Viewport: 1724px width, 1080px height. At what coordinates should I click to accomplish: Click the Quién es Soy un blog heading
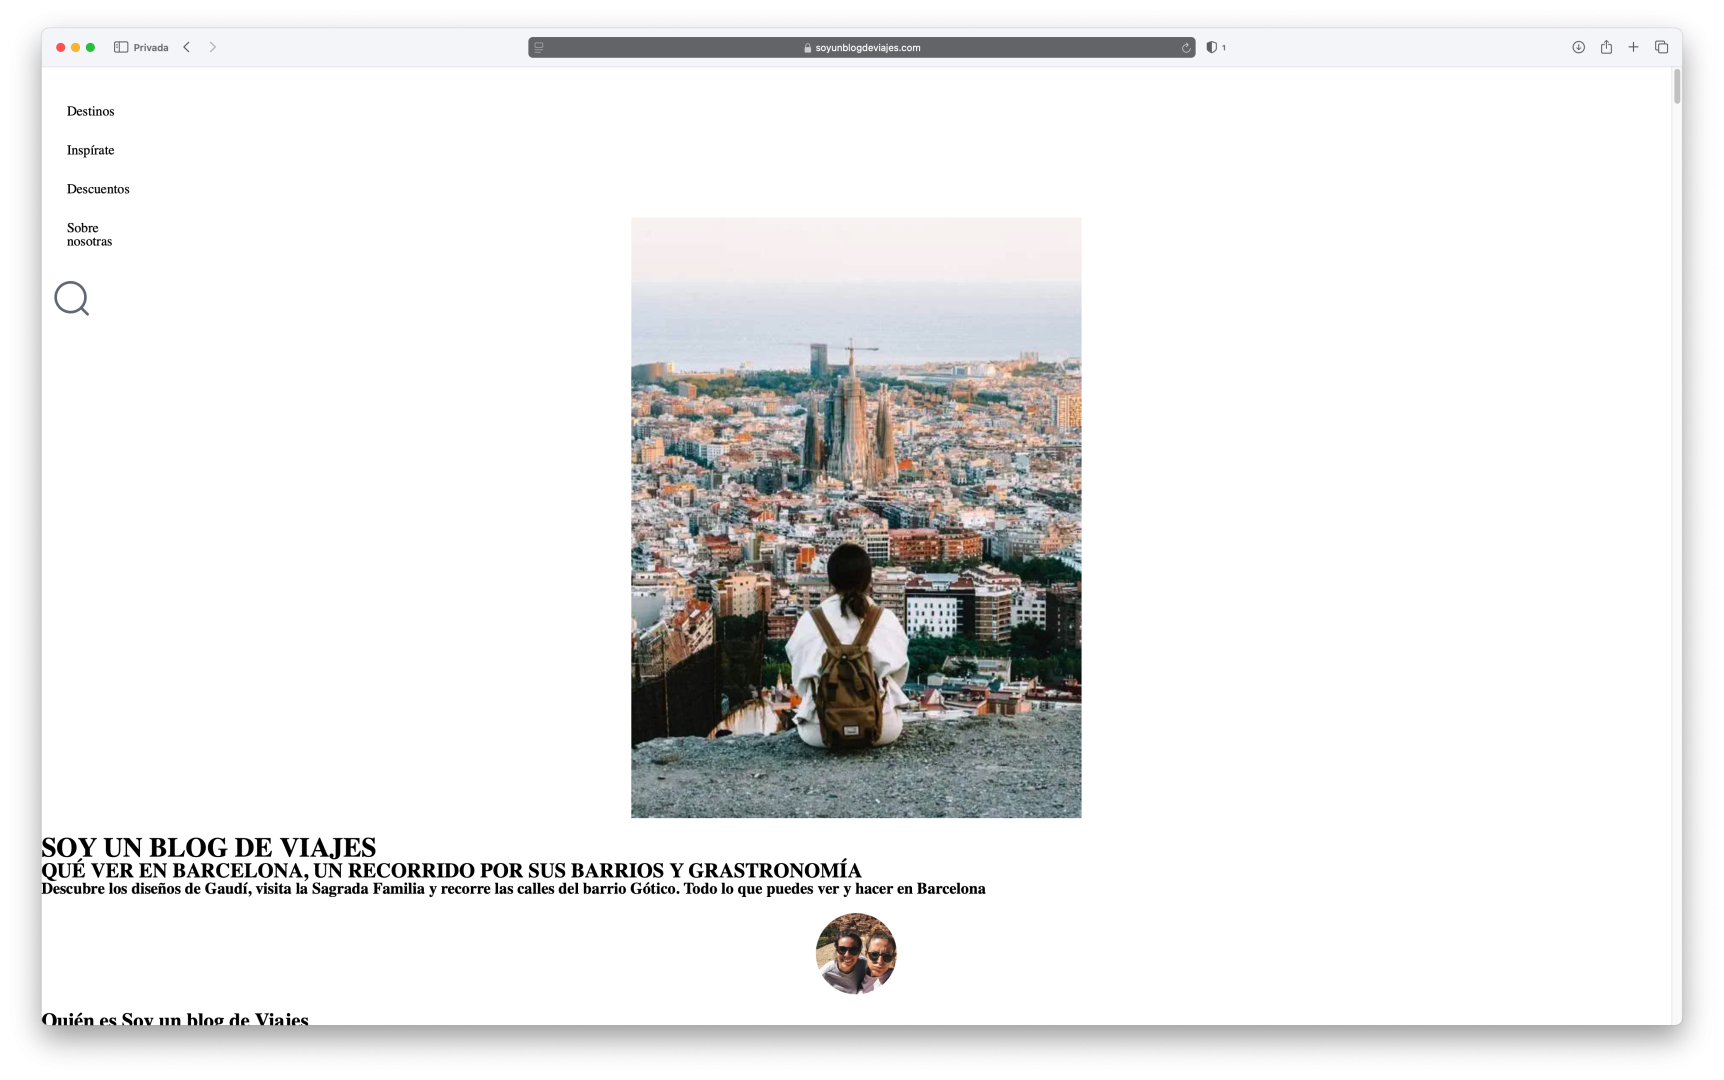pos(175,1019)
